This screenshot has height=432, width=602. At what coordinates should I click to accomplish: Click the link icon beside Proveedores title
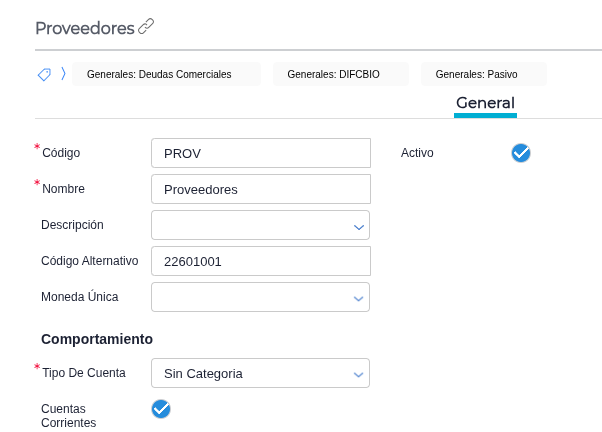(x=146, y=27)
